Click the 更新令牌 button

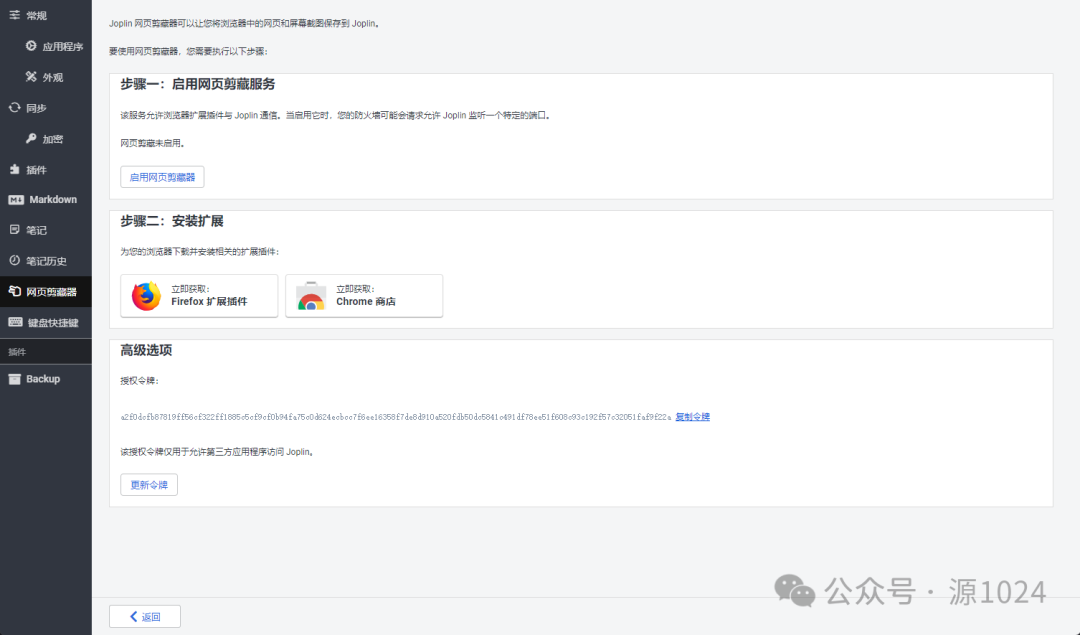tap(149, 485)
